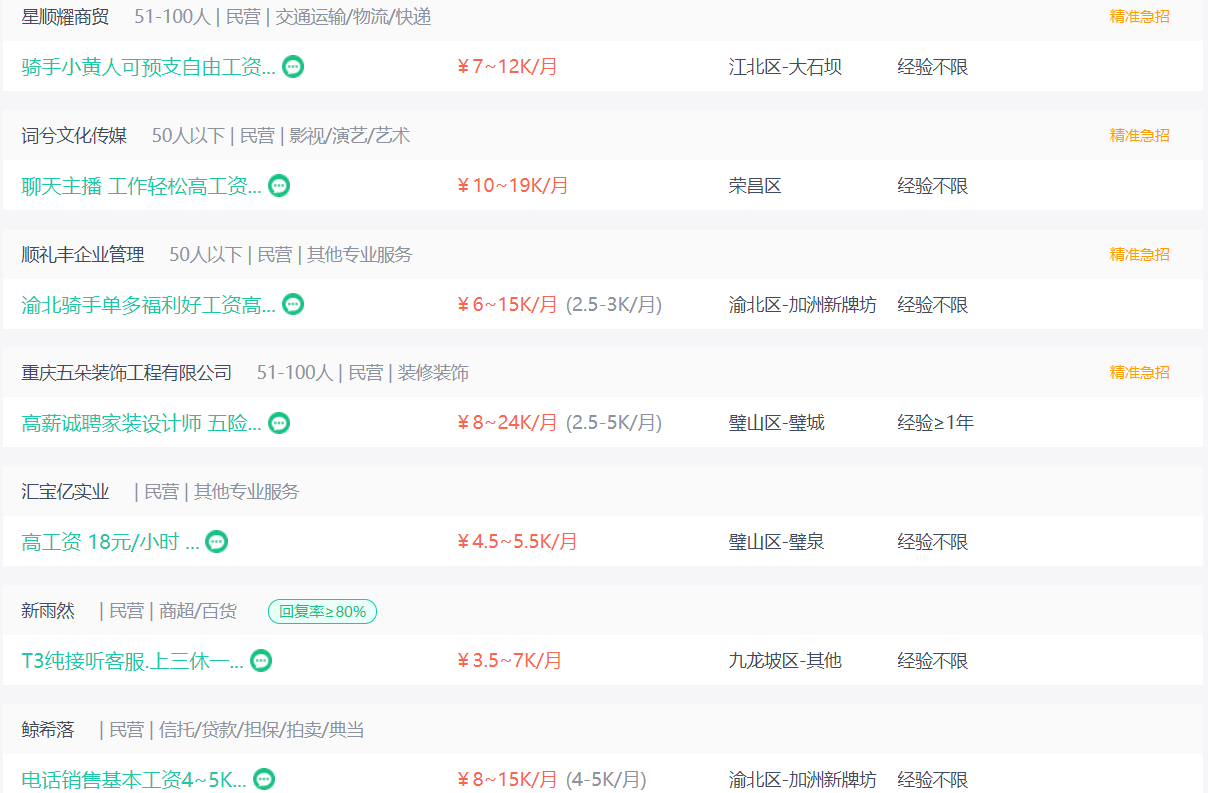The height and width of the screenshot is (793, 1208).
Task: Open 聊天主播 工作轻松高工资 job link
Action: [142, 186]
